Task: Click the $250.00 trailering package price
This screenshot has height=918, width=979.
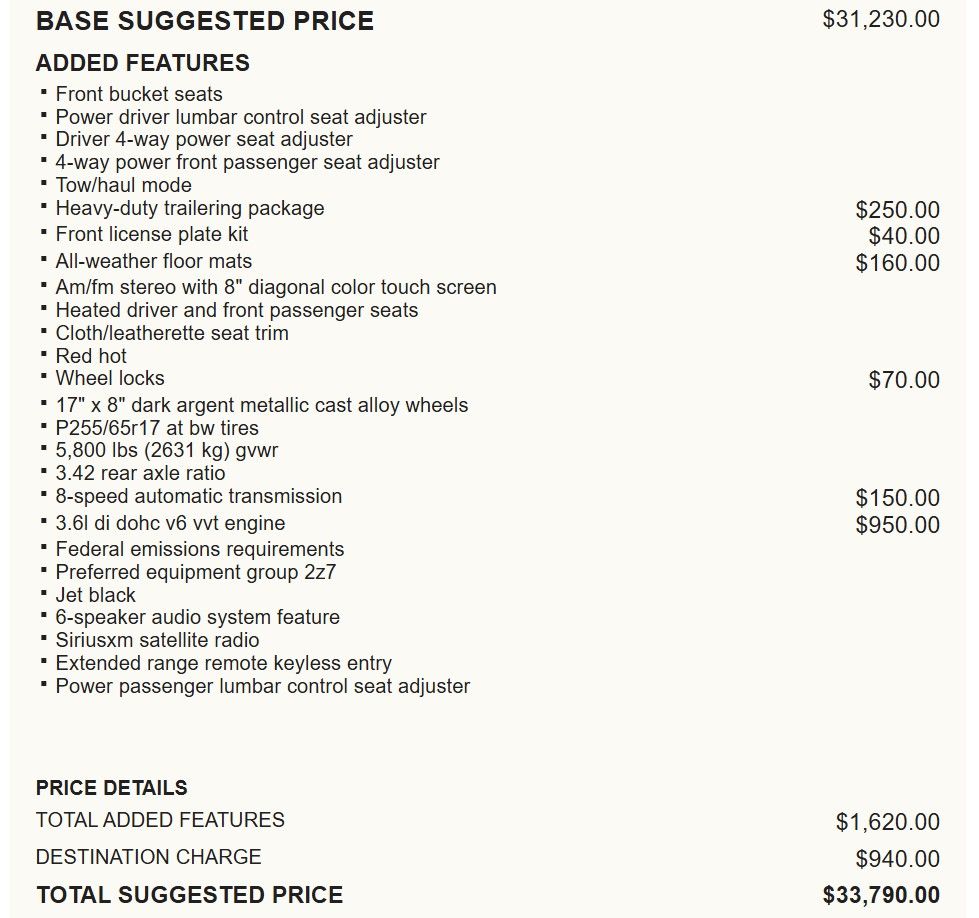Action: 897,210
